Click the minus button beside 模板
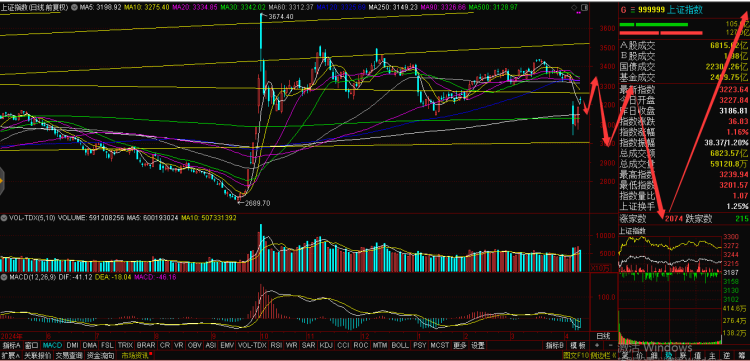Screen dimensions: 750x361 tap(611, 345)
